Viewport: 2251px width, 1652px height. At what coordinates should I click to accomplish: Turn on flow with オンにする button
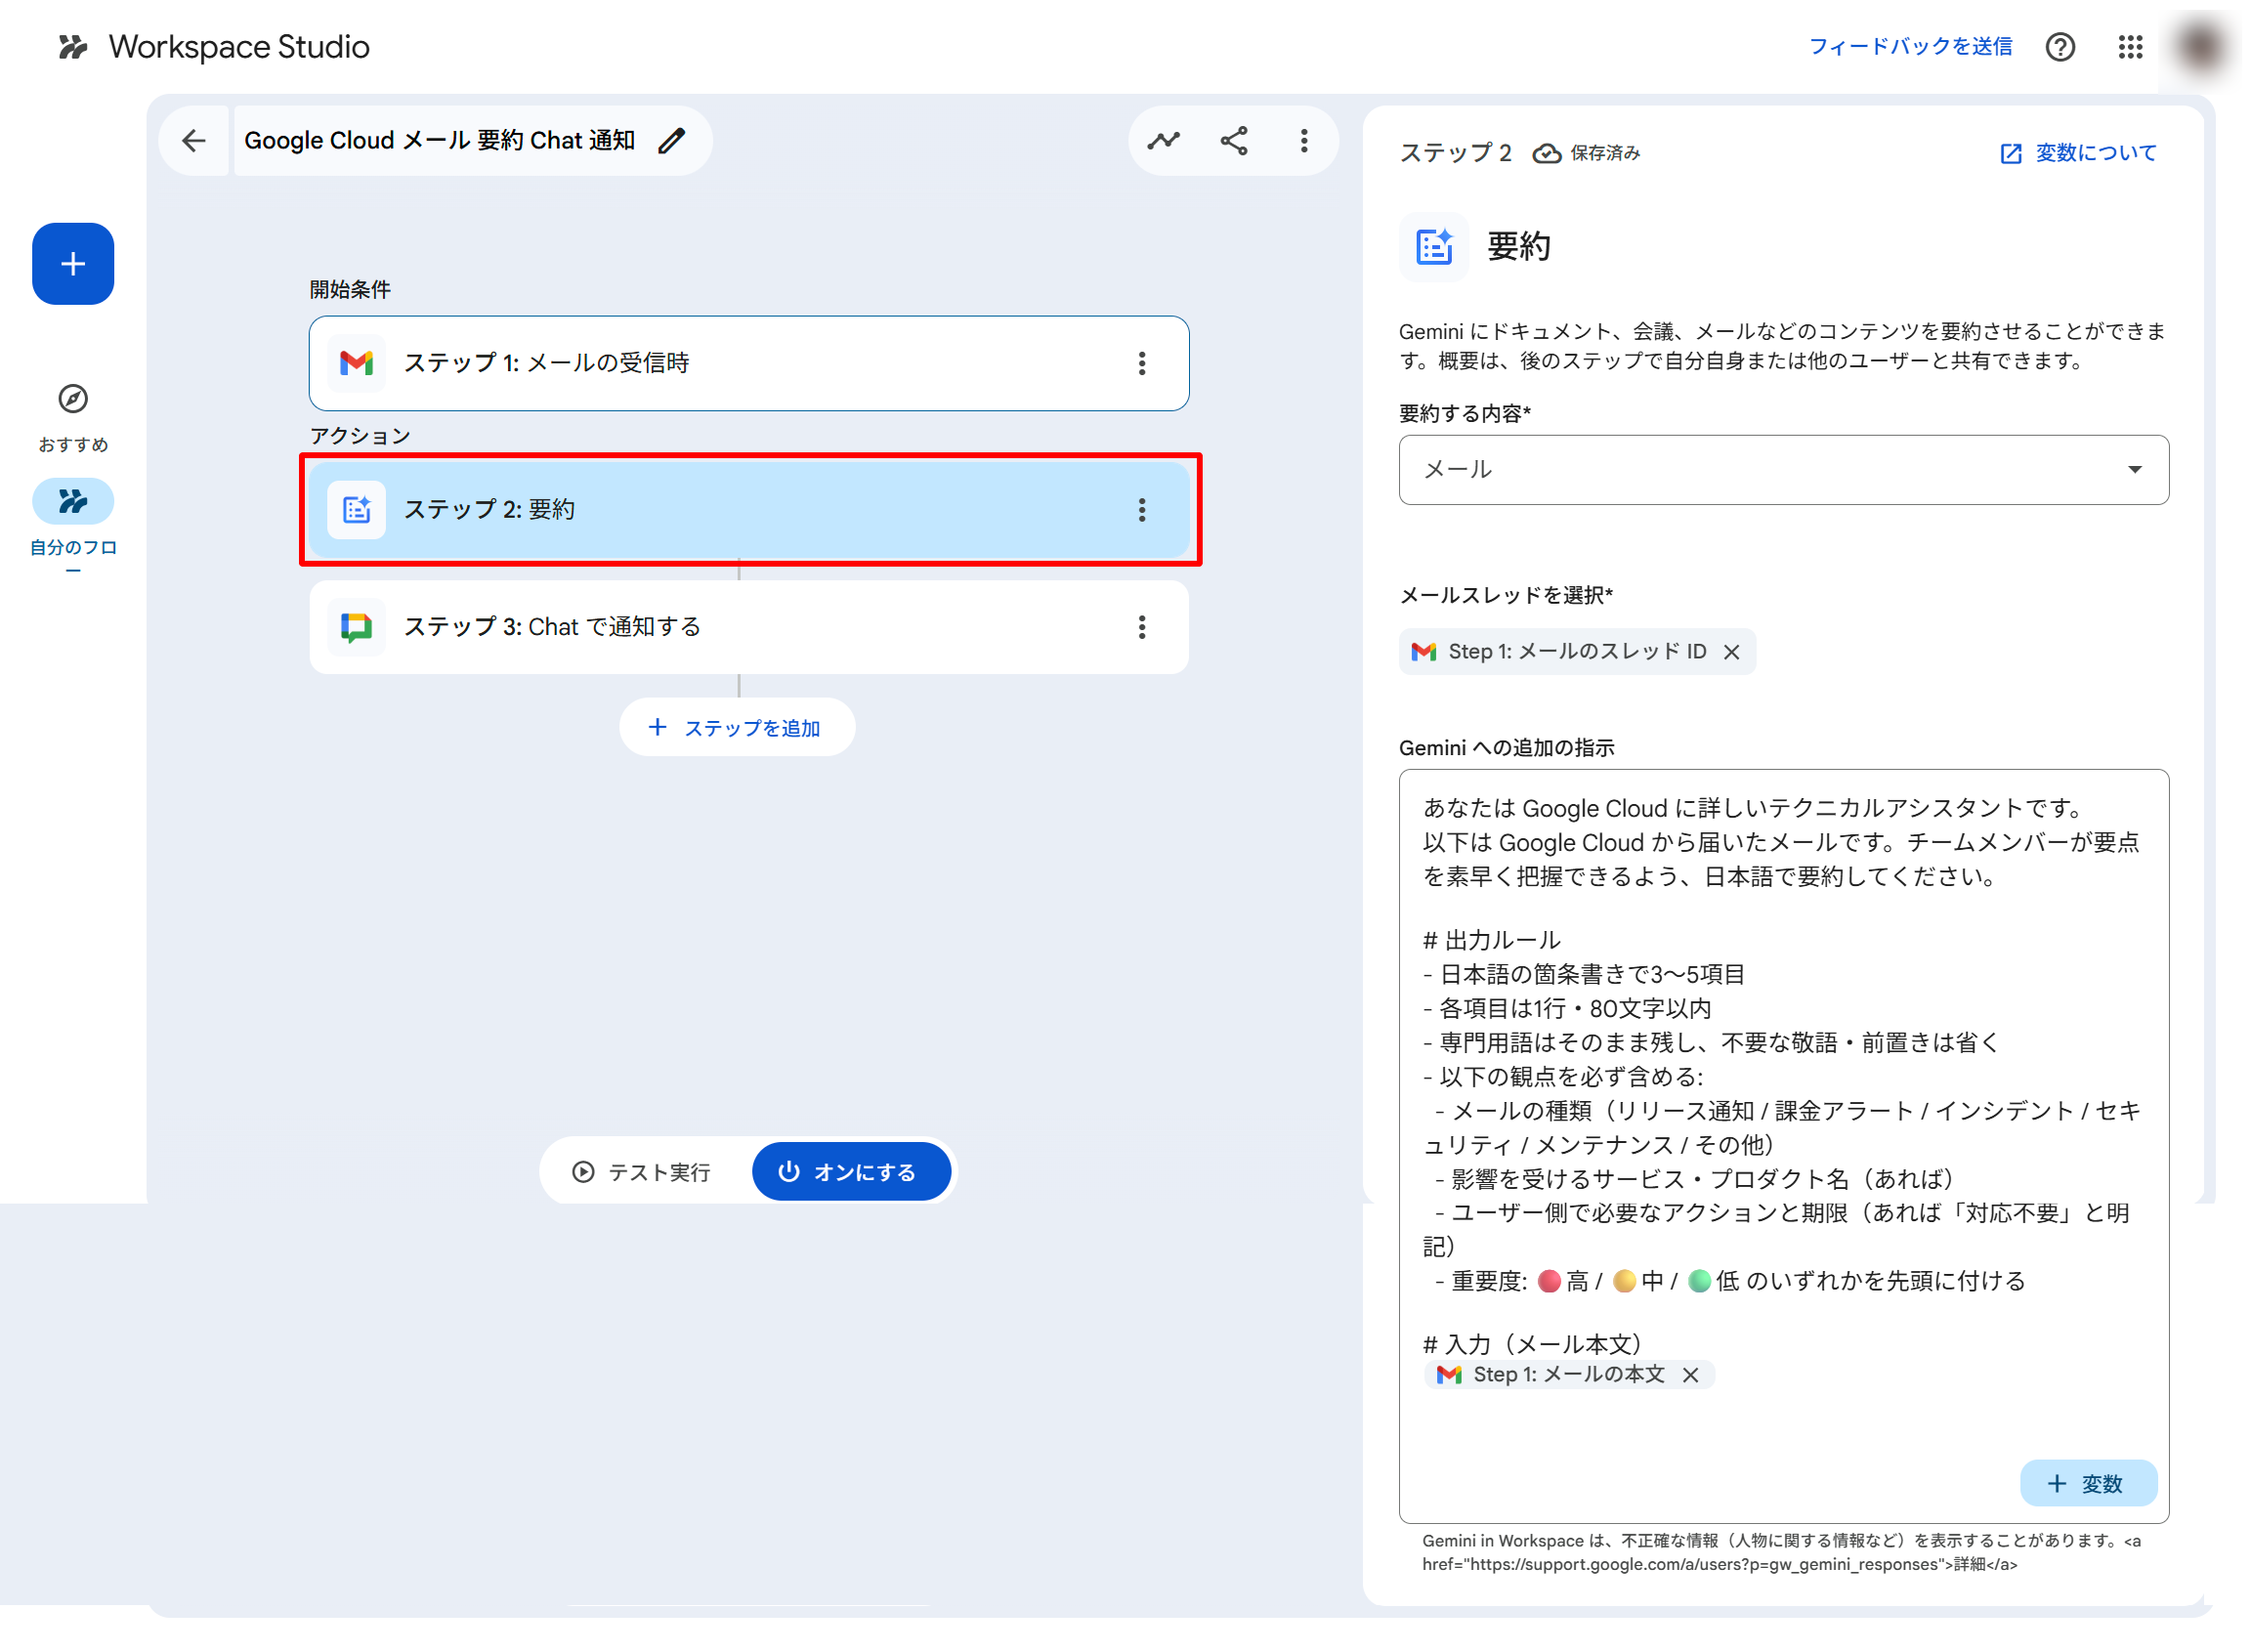(x=852, y=1174)
